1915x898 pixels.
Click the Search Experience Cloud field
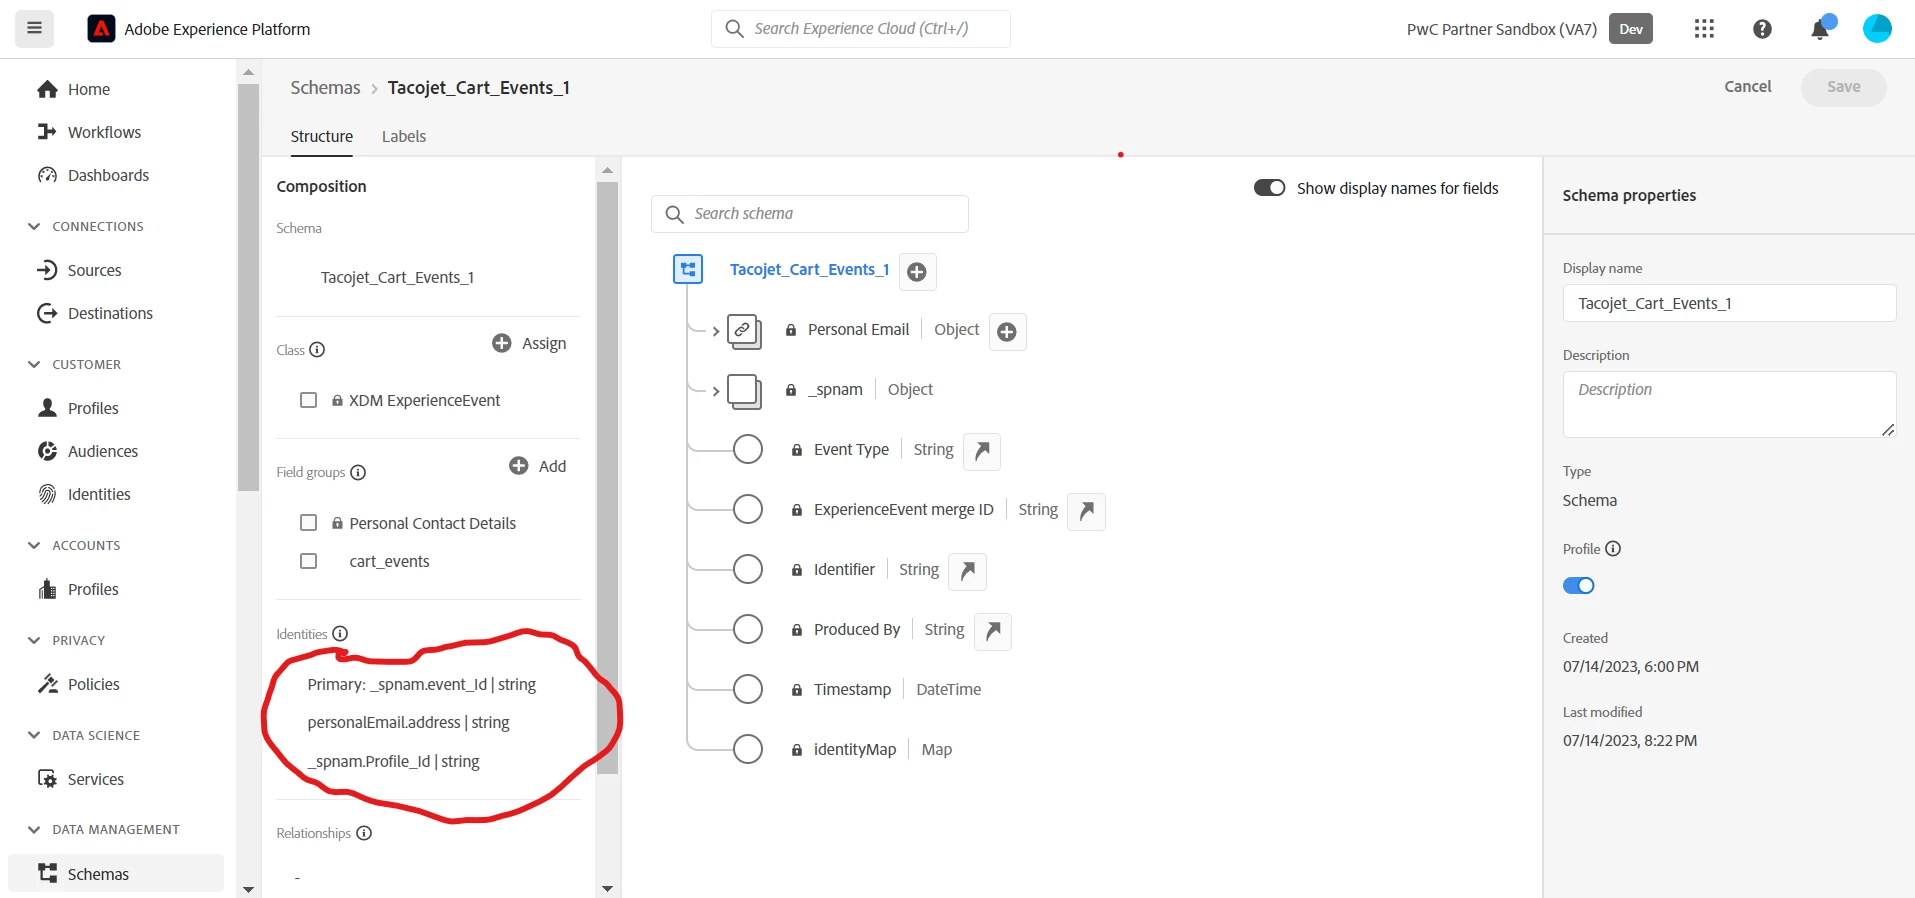click(861, 29)
